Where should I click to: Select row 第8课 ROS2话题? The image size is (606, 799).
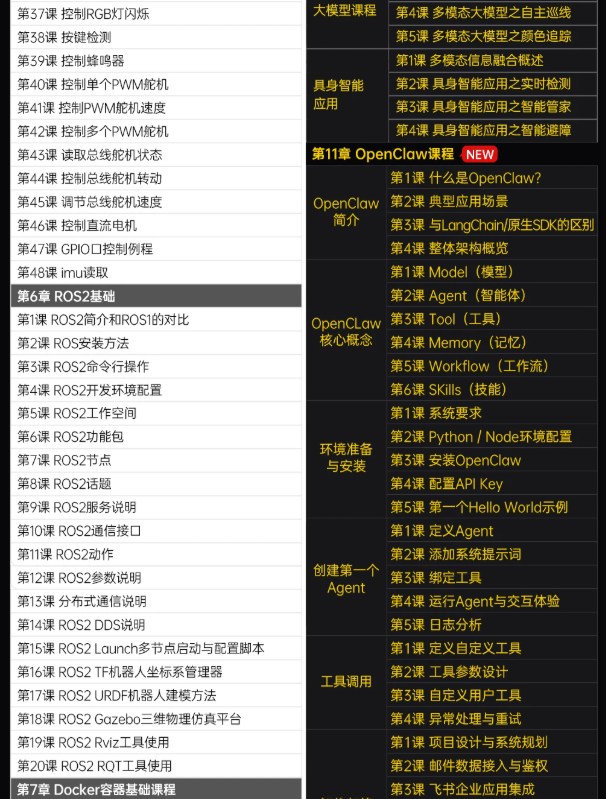156,484
